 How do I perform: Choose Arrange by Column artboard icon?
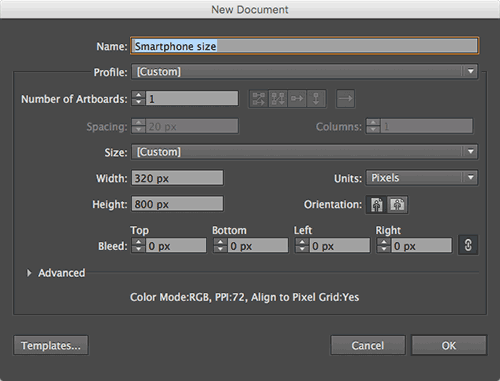316,99
